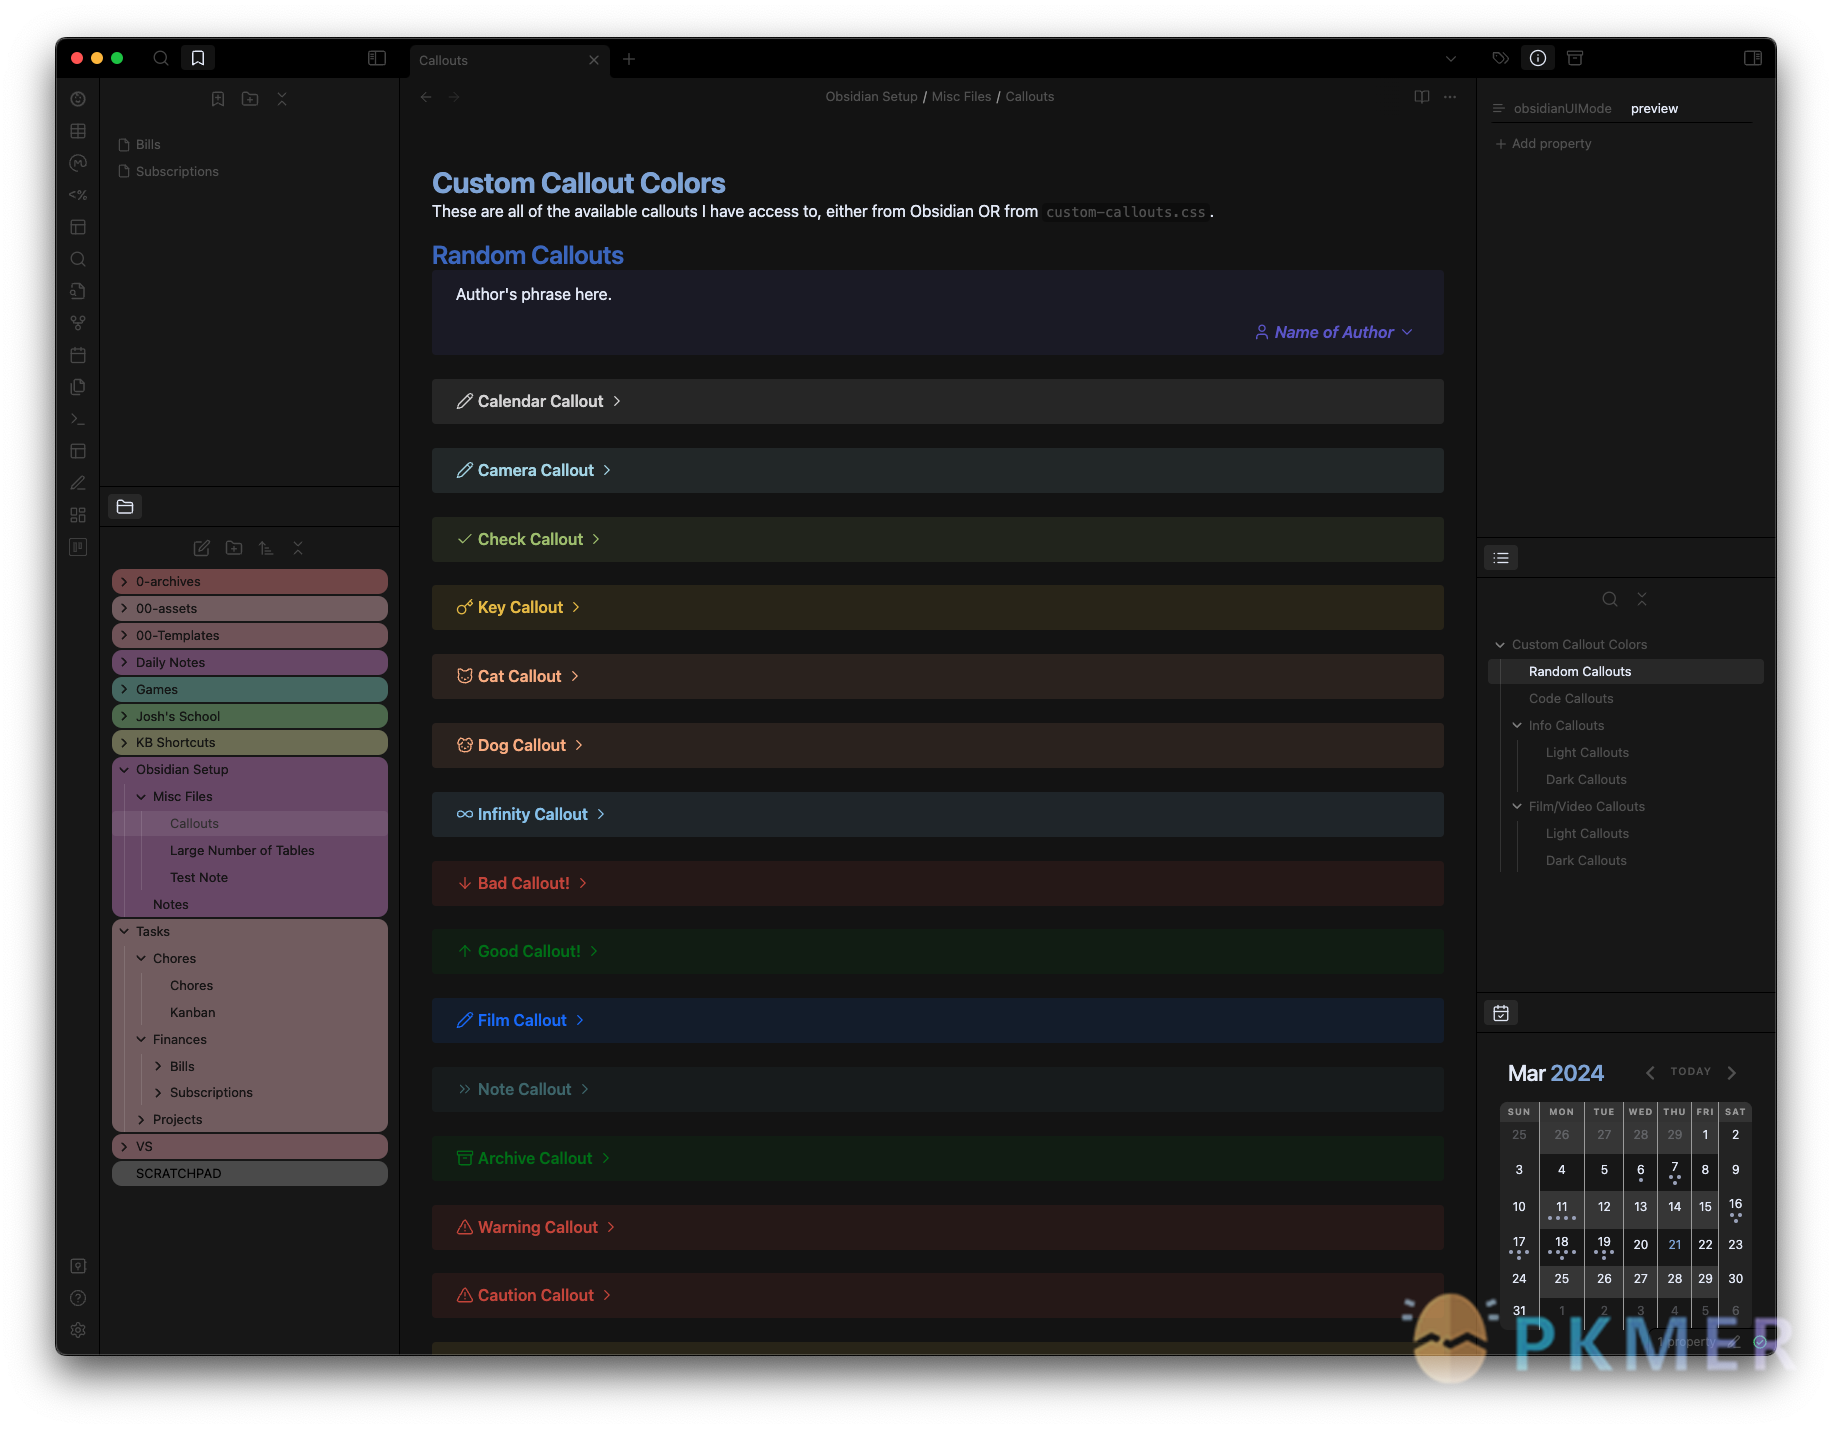
Task: Click Misc Files in breadcrumb
Action: coord(962,97)
